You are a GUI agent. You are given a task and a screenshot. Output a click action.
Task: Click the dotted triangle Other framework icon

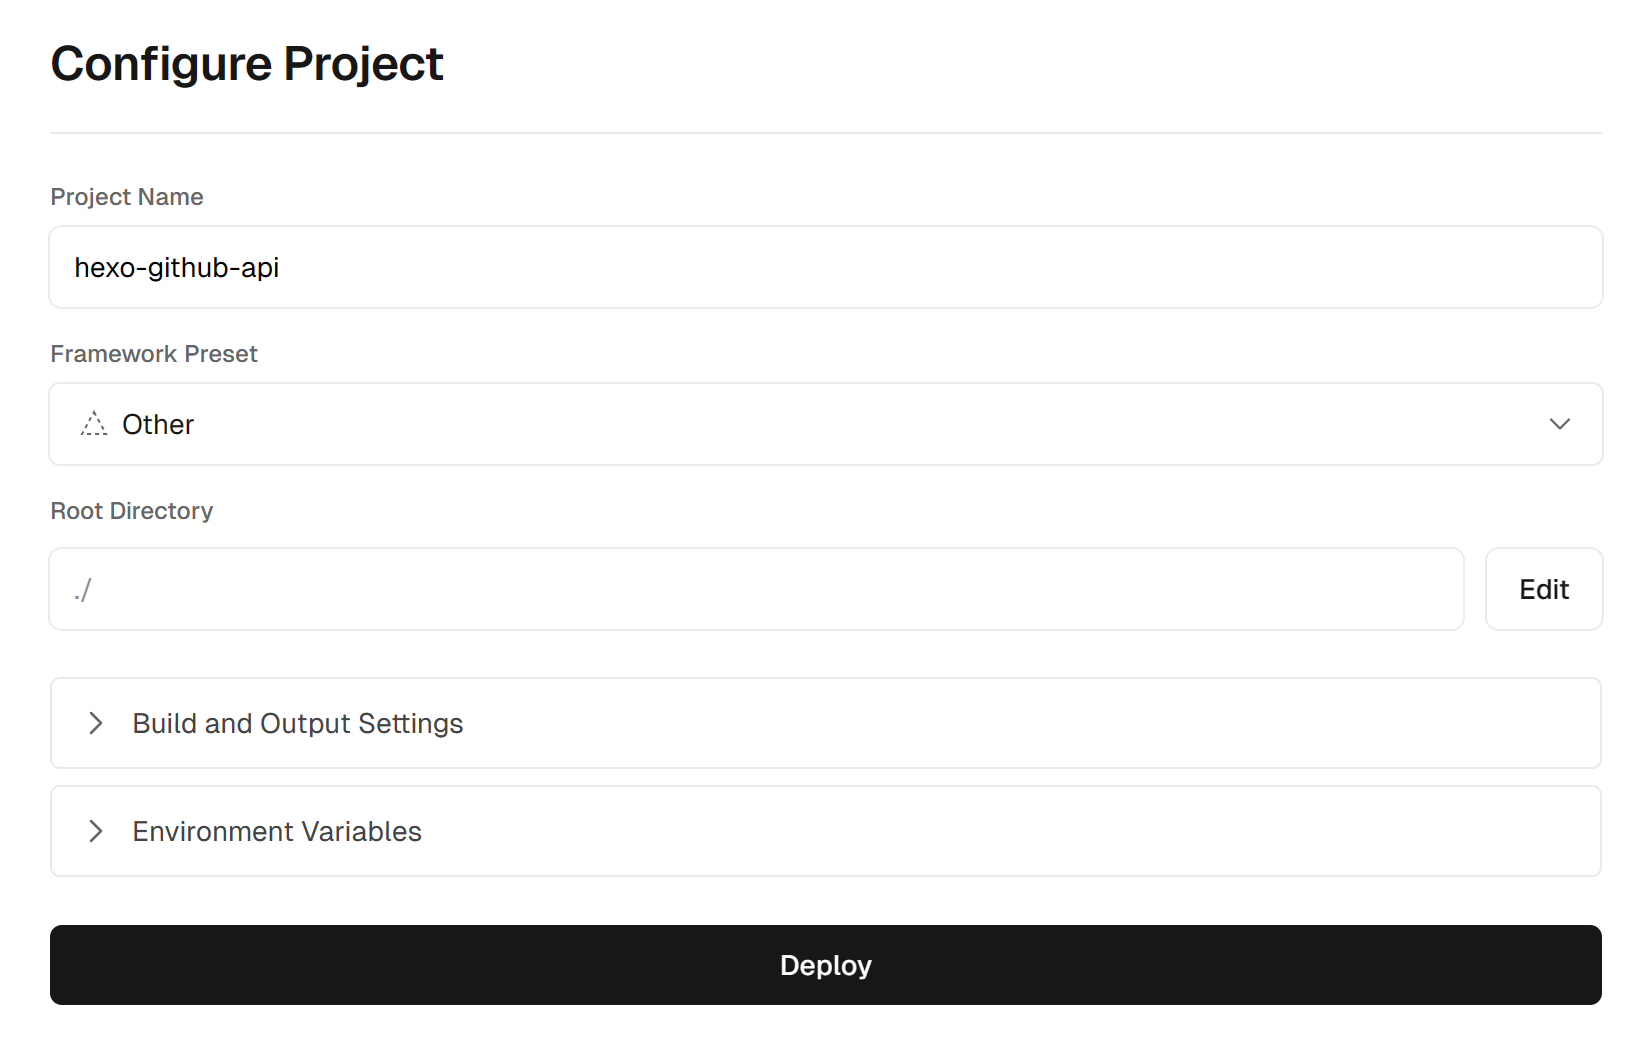94,424
